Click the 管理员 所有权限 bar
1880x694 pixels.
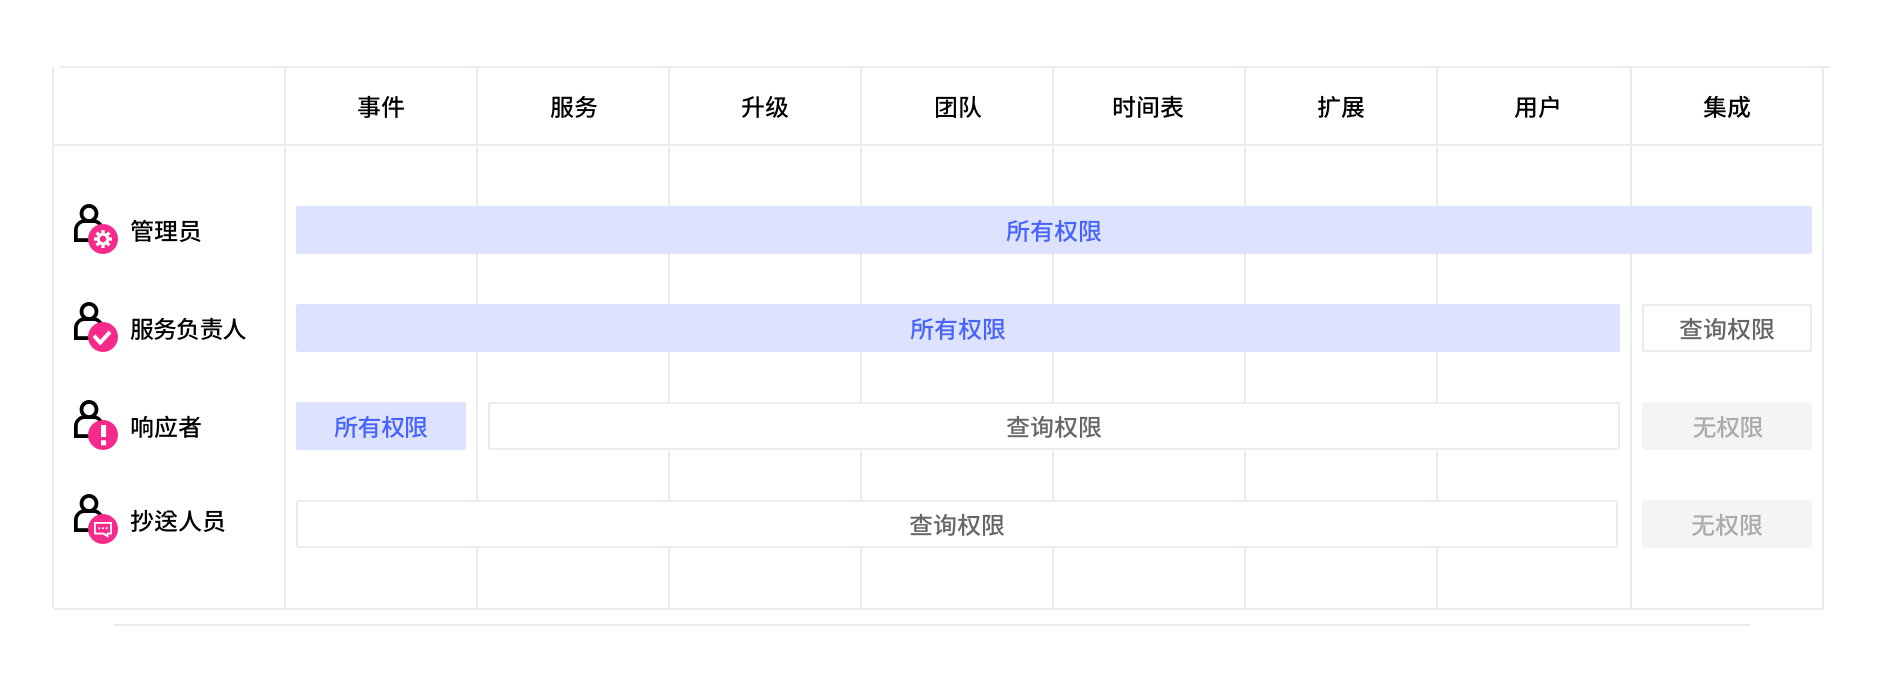click(1053, 231)
